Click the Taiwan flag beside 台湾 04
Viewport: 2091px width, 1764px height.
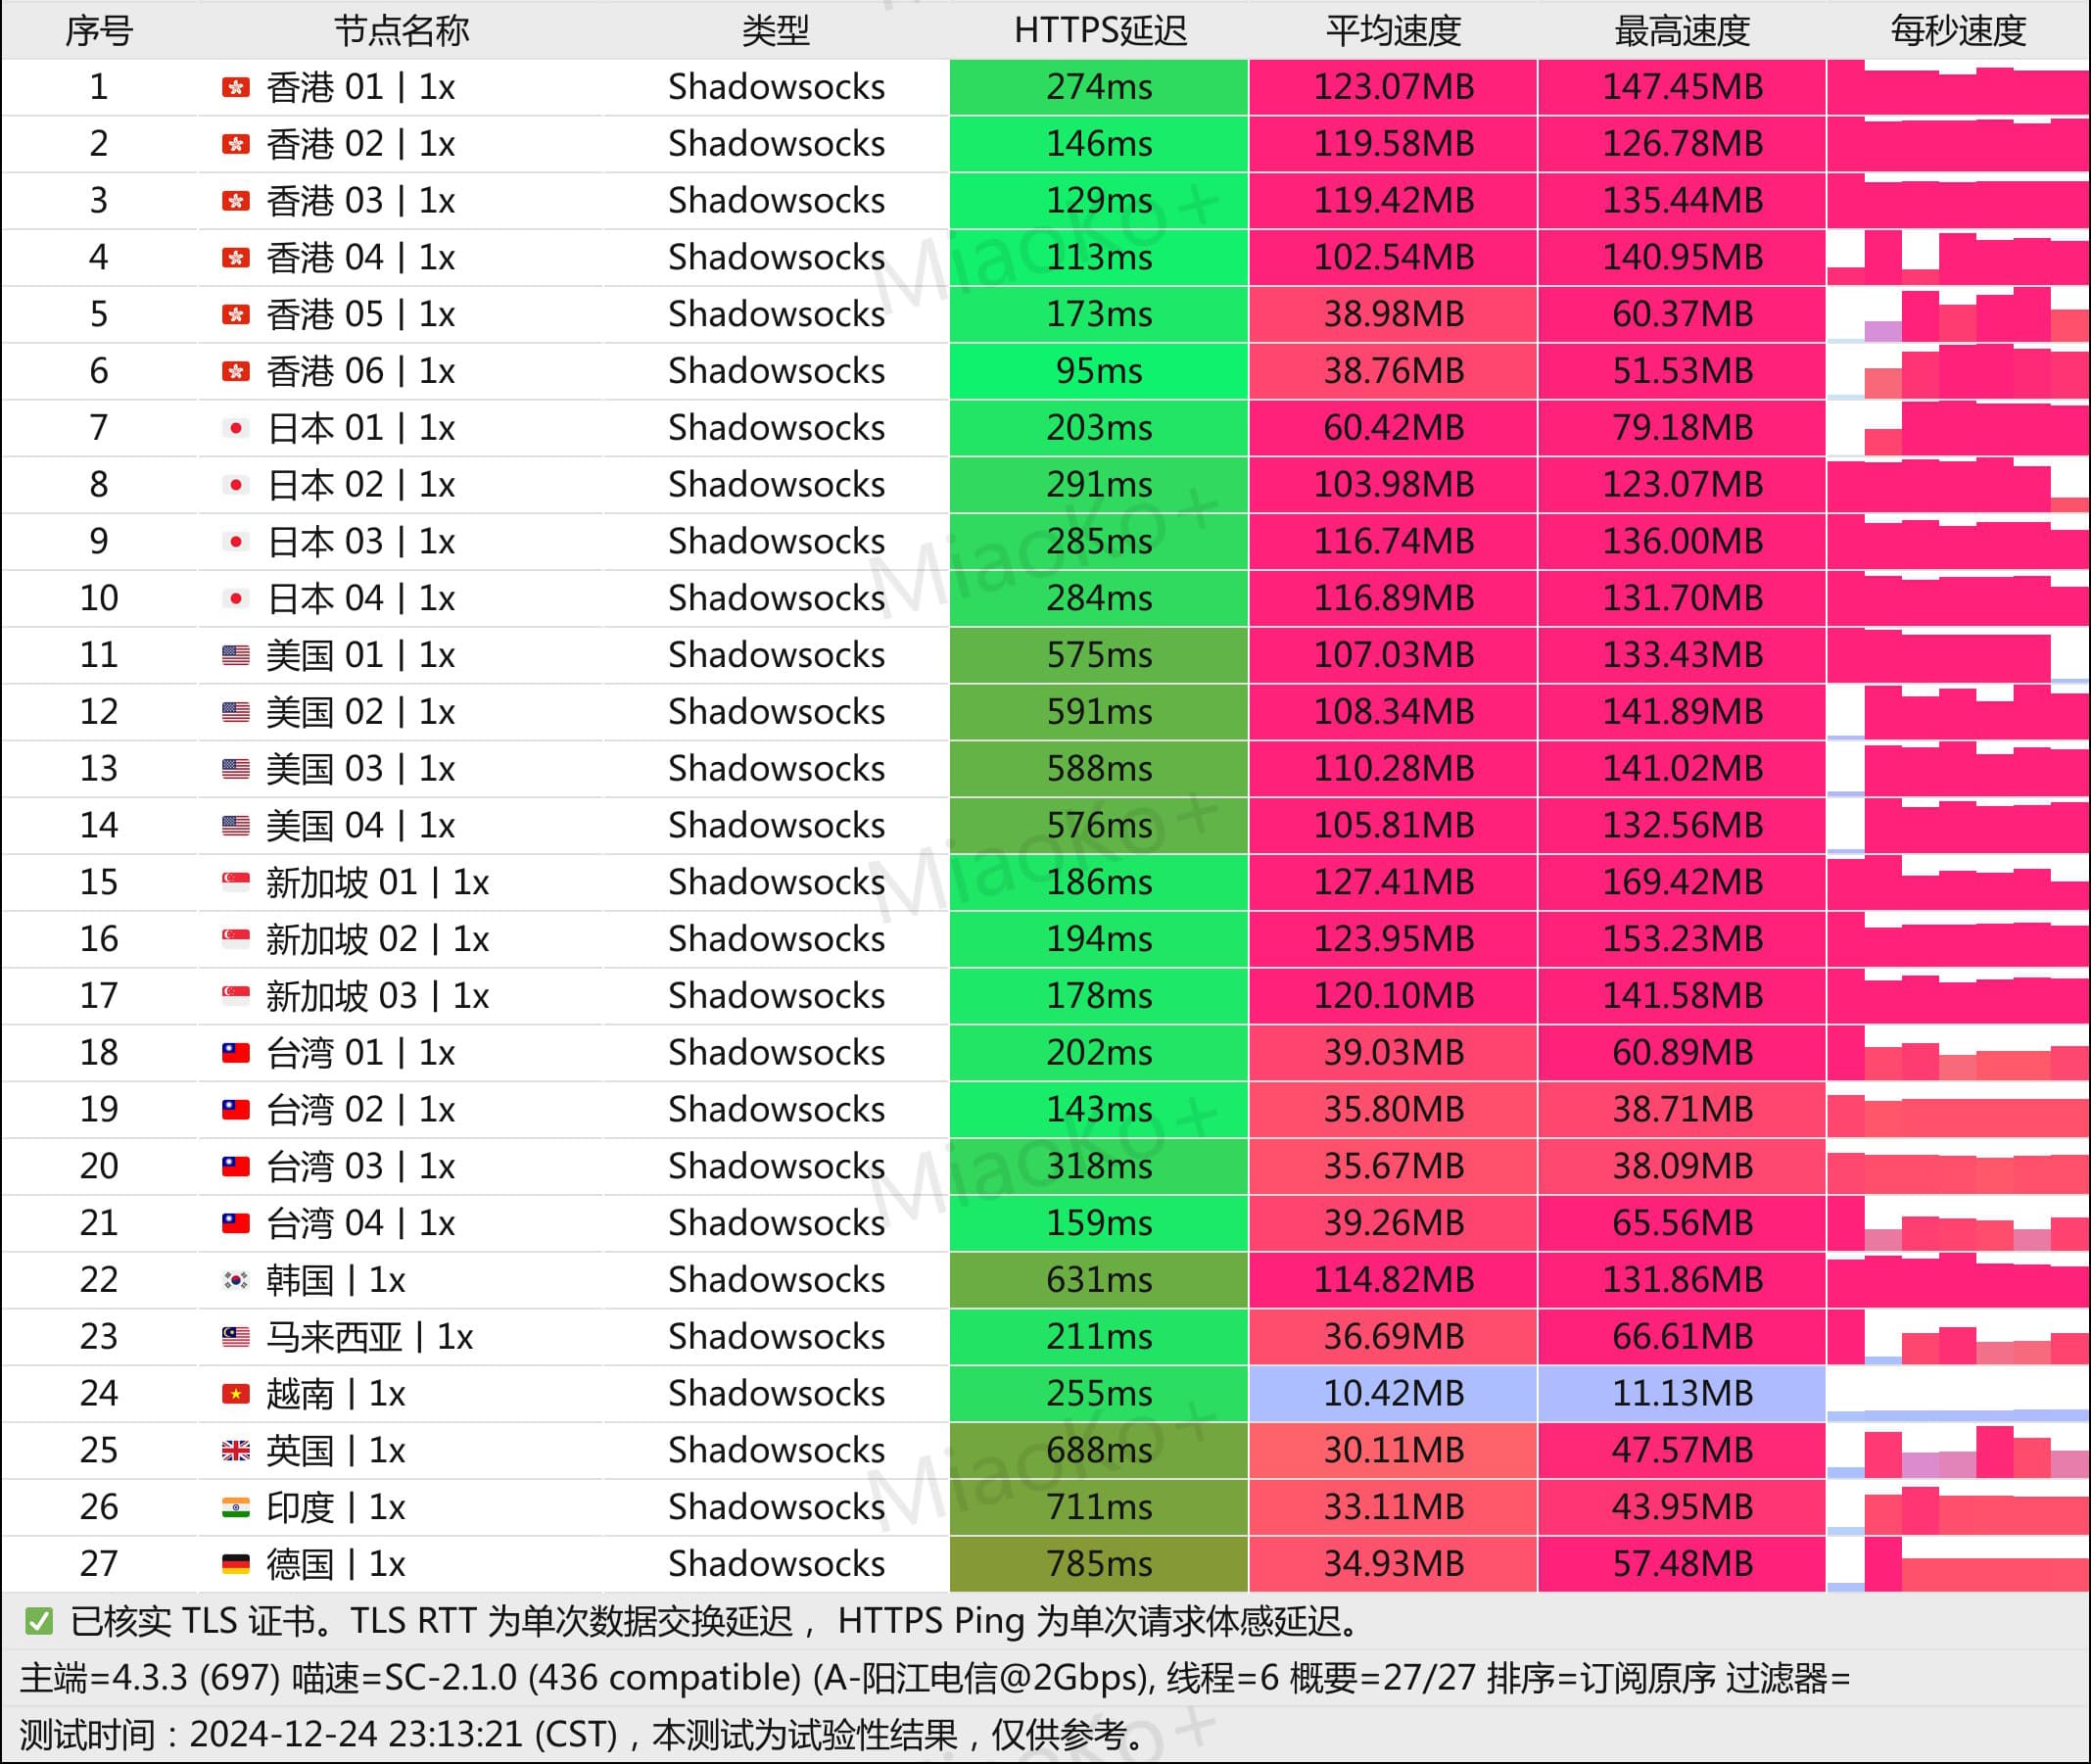[x=235, y=1223]
